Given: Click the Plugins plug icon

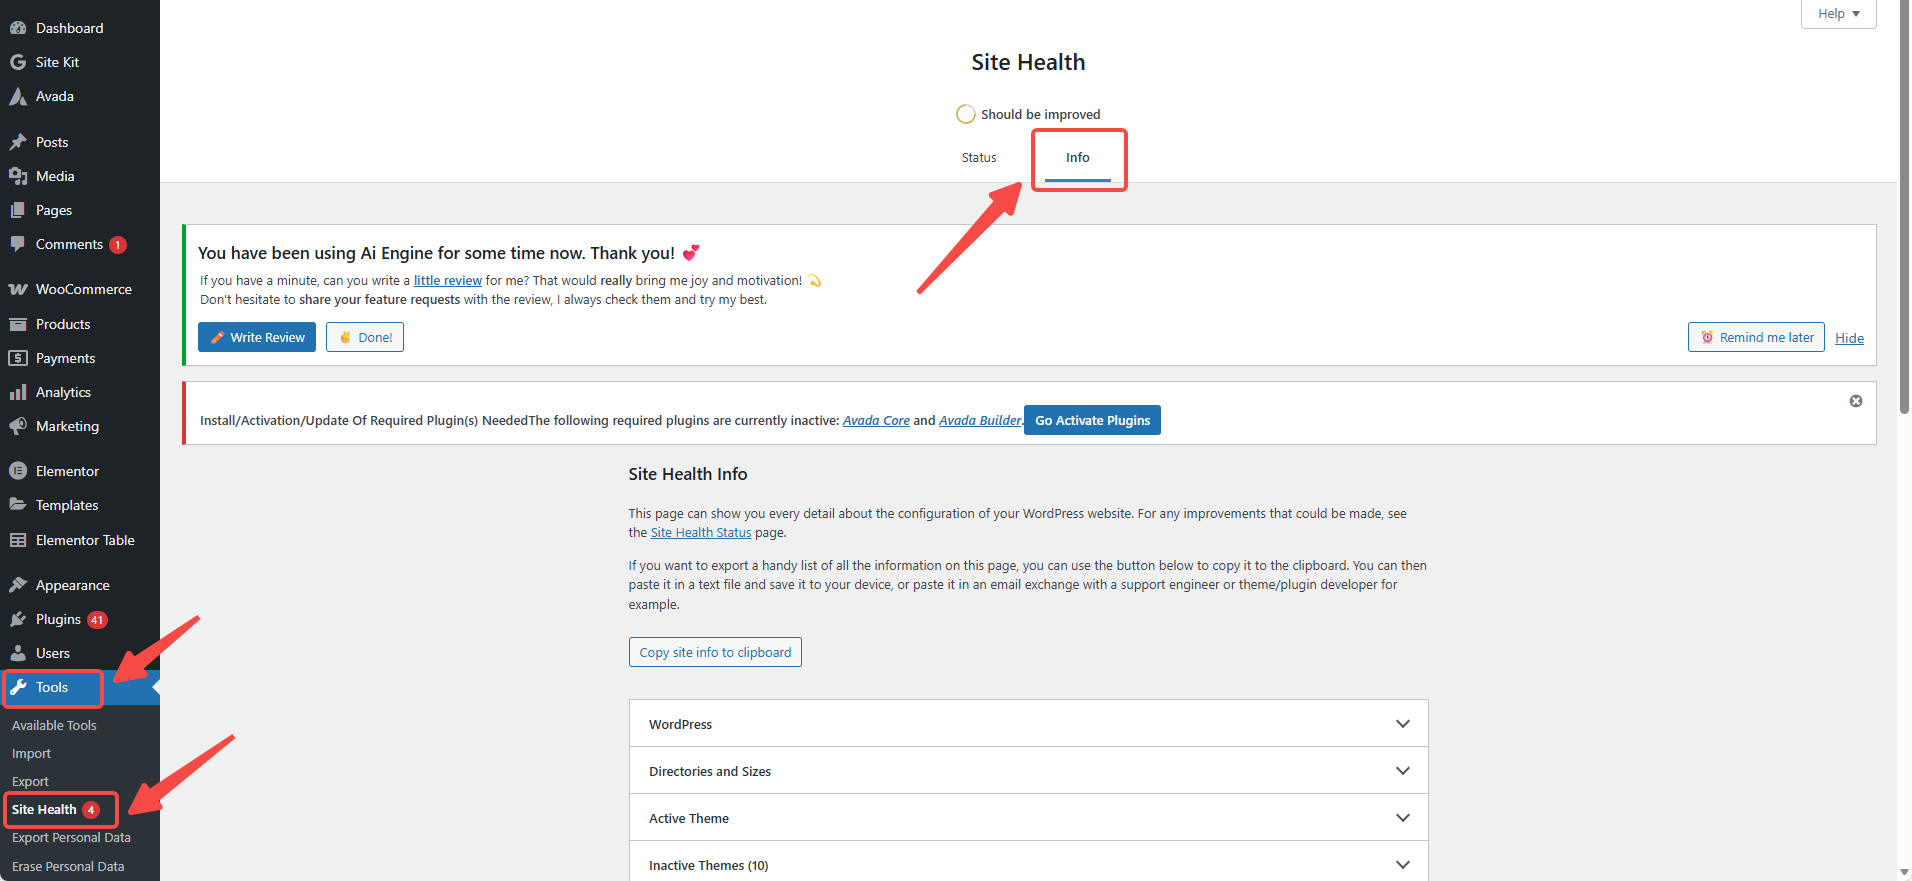Looking at the screenshot, I should [18, 619].
